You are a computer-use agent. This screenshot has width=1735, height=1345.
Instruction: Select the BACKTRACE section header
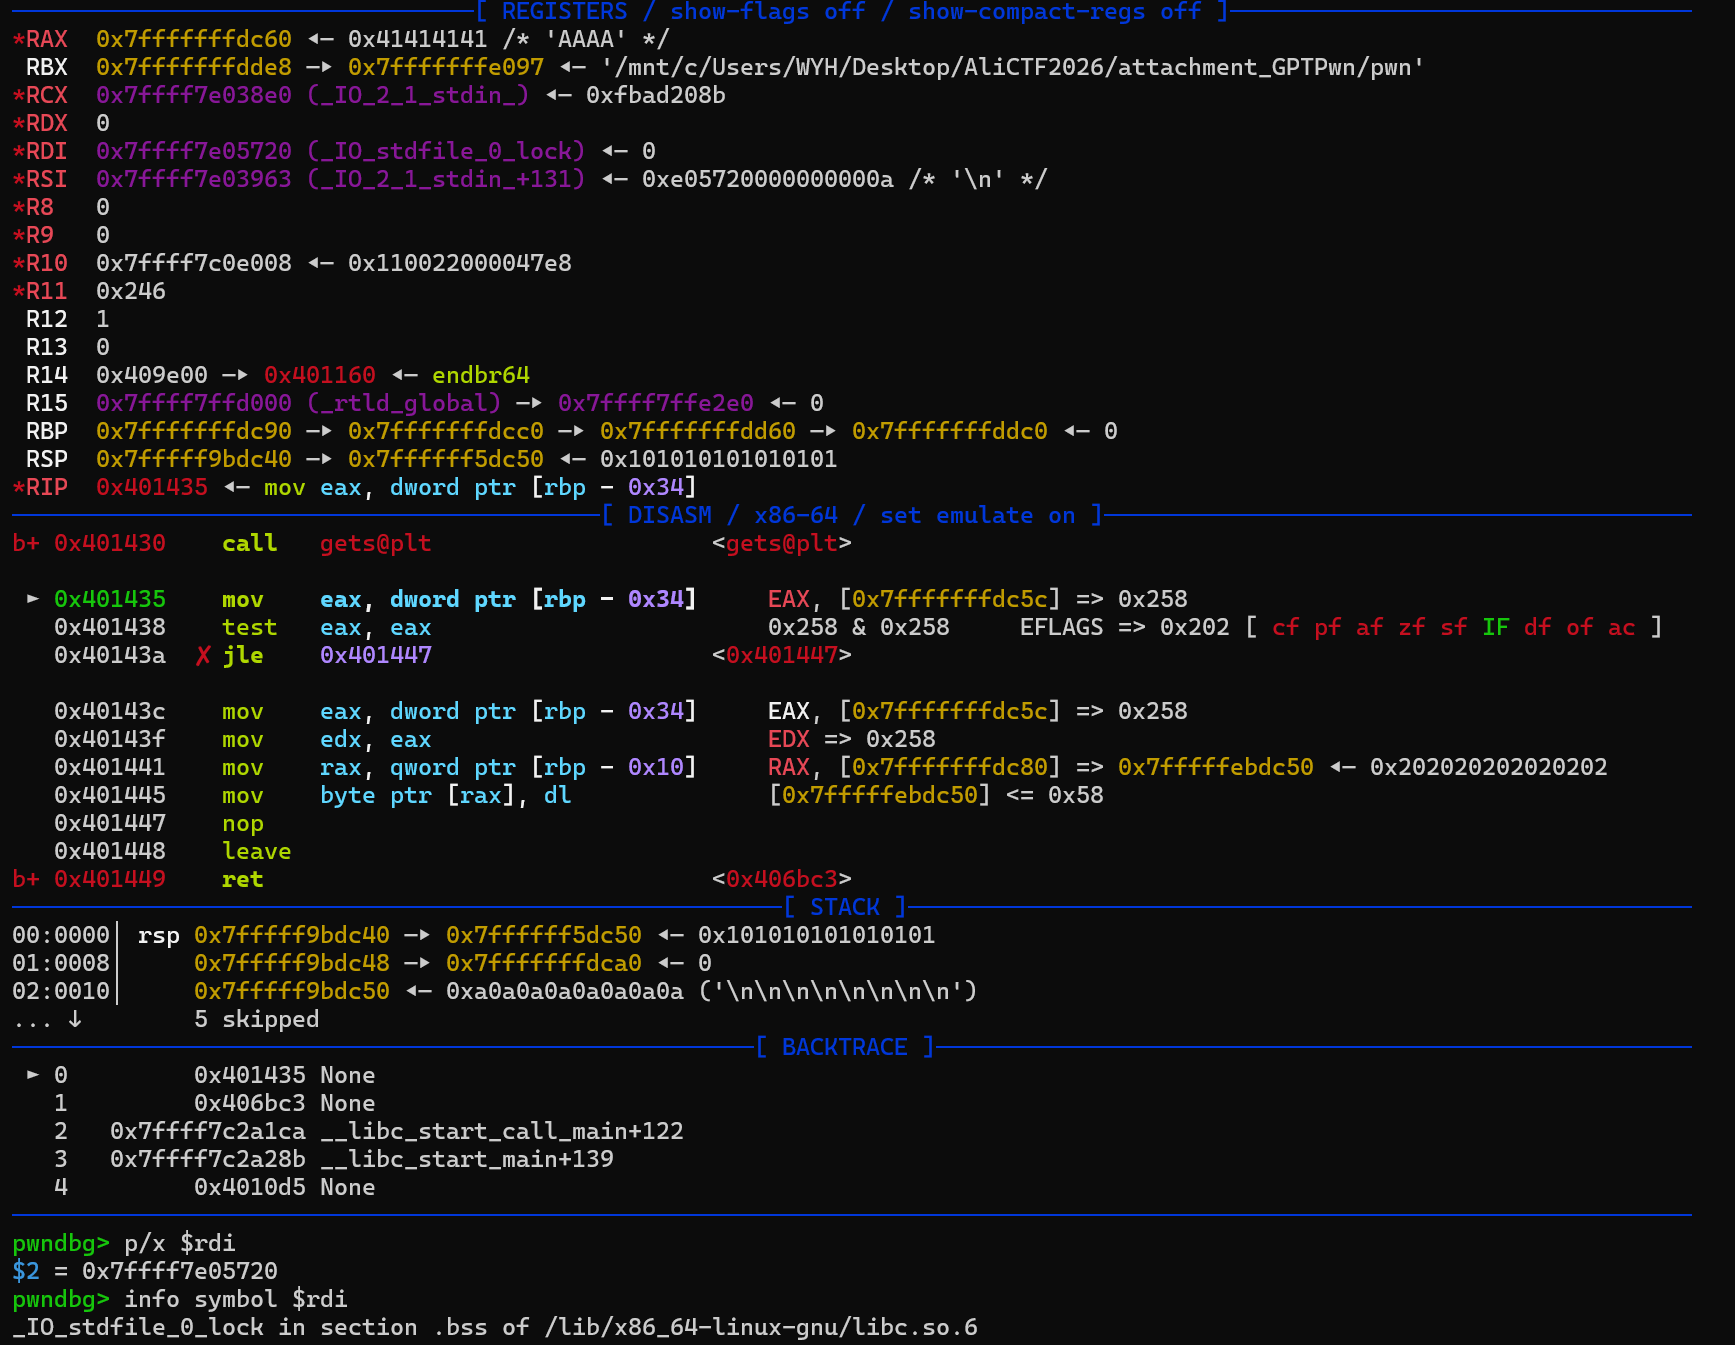click(x=844, y=1048)
